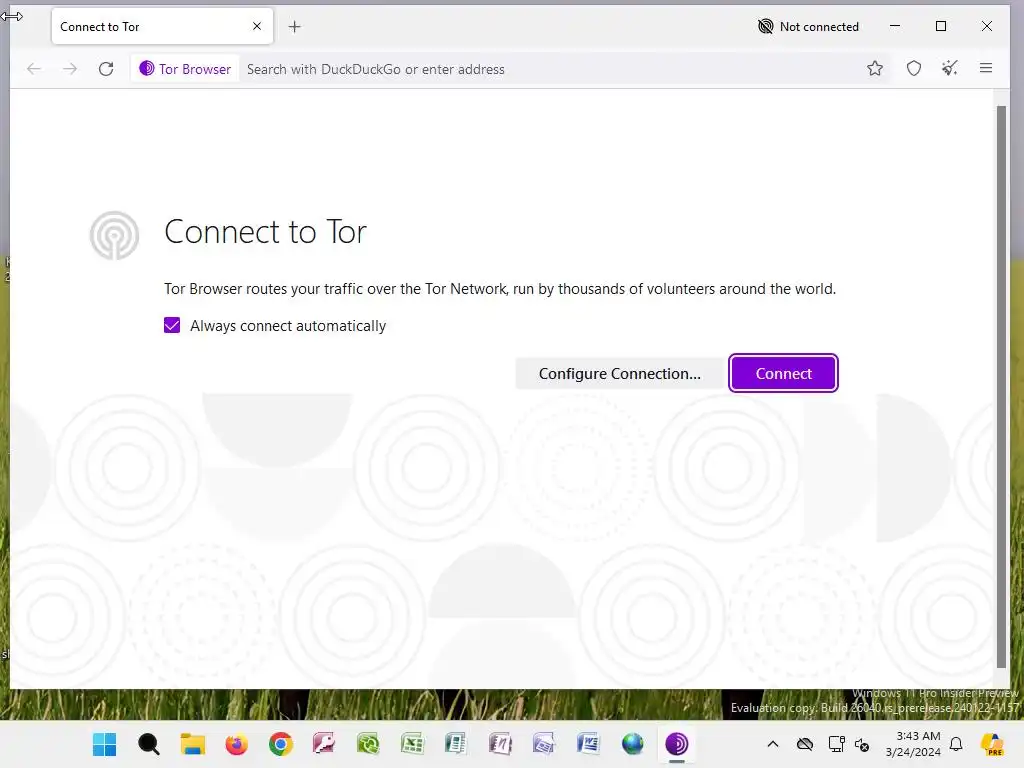1024x768 pixels.
Task: Launch Firefox from the taskbar
Action: (236, 744)
